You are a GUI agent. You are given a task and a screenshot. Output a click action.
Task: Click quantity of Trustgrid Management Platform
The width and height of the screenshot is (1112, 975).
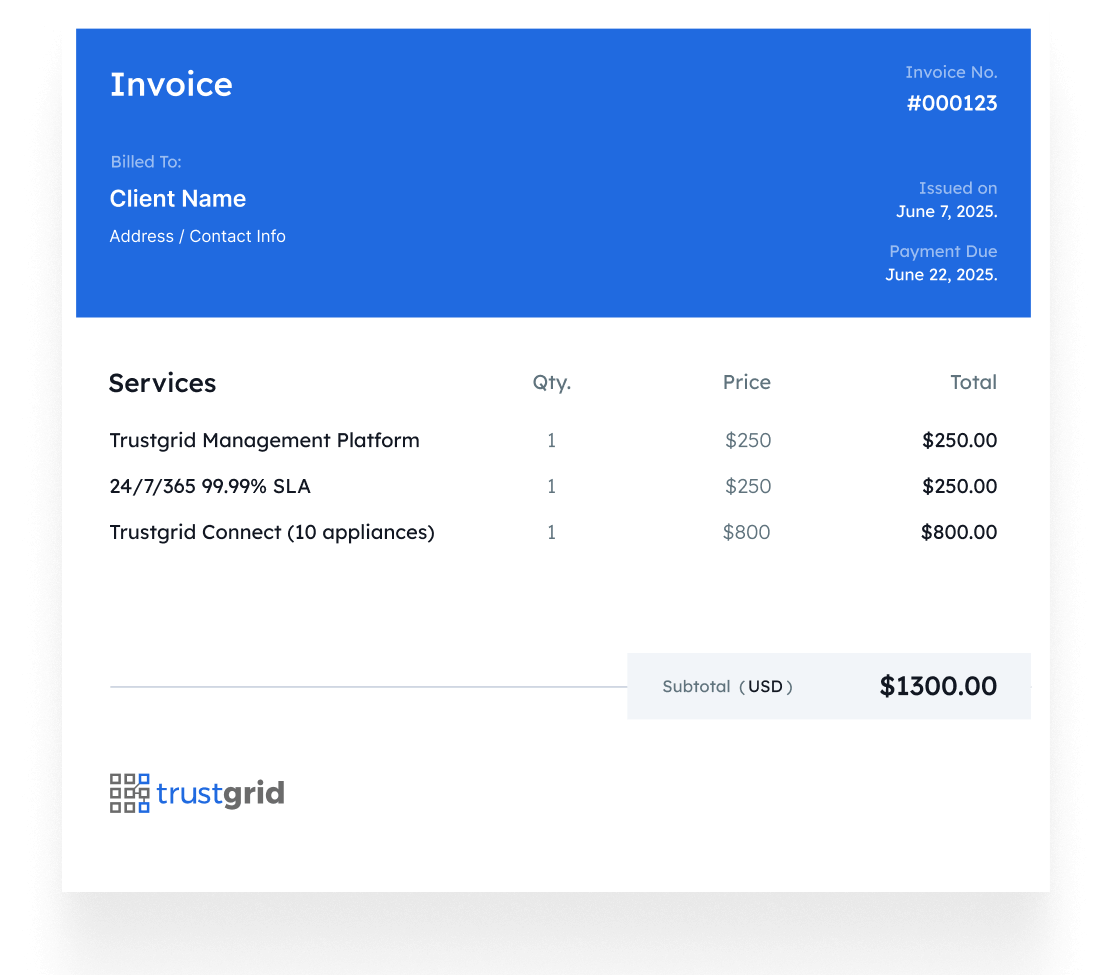(551, 440)
